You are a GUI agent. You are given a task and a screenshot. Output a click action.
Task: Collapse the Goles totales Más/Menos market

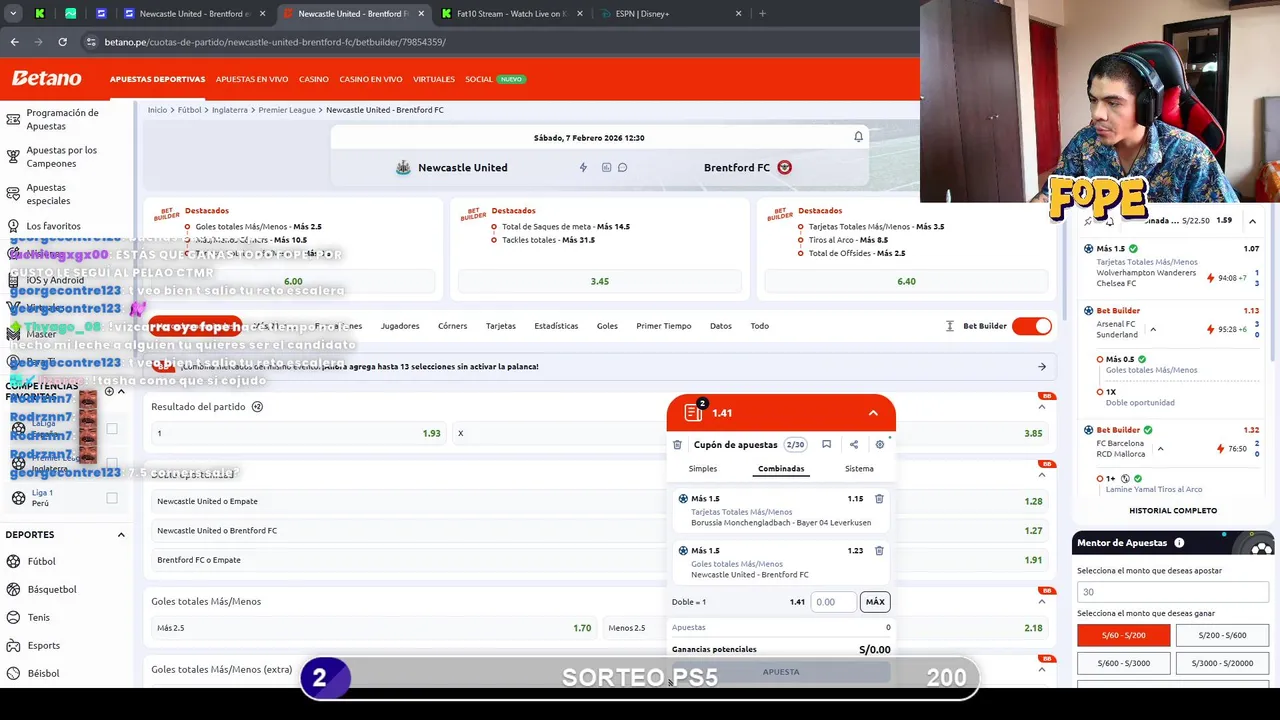[1041, 601]
